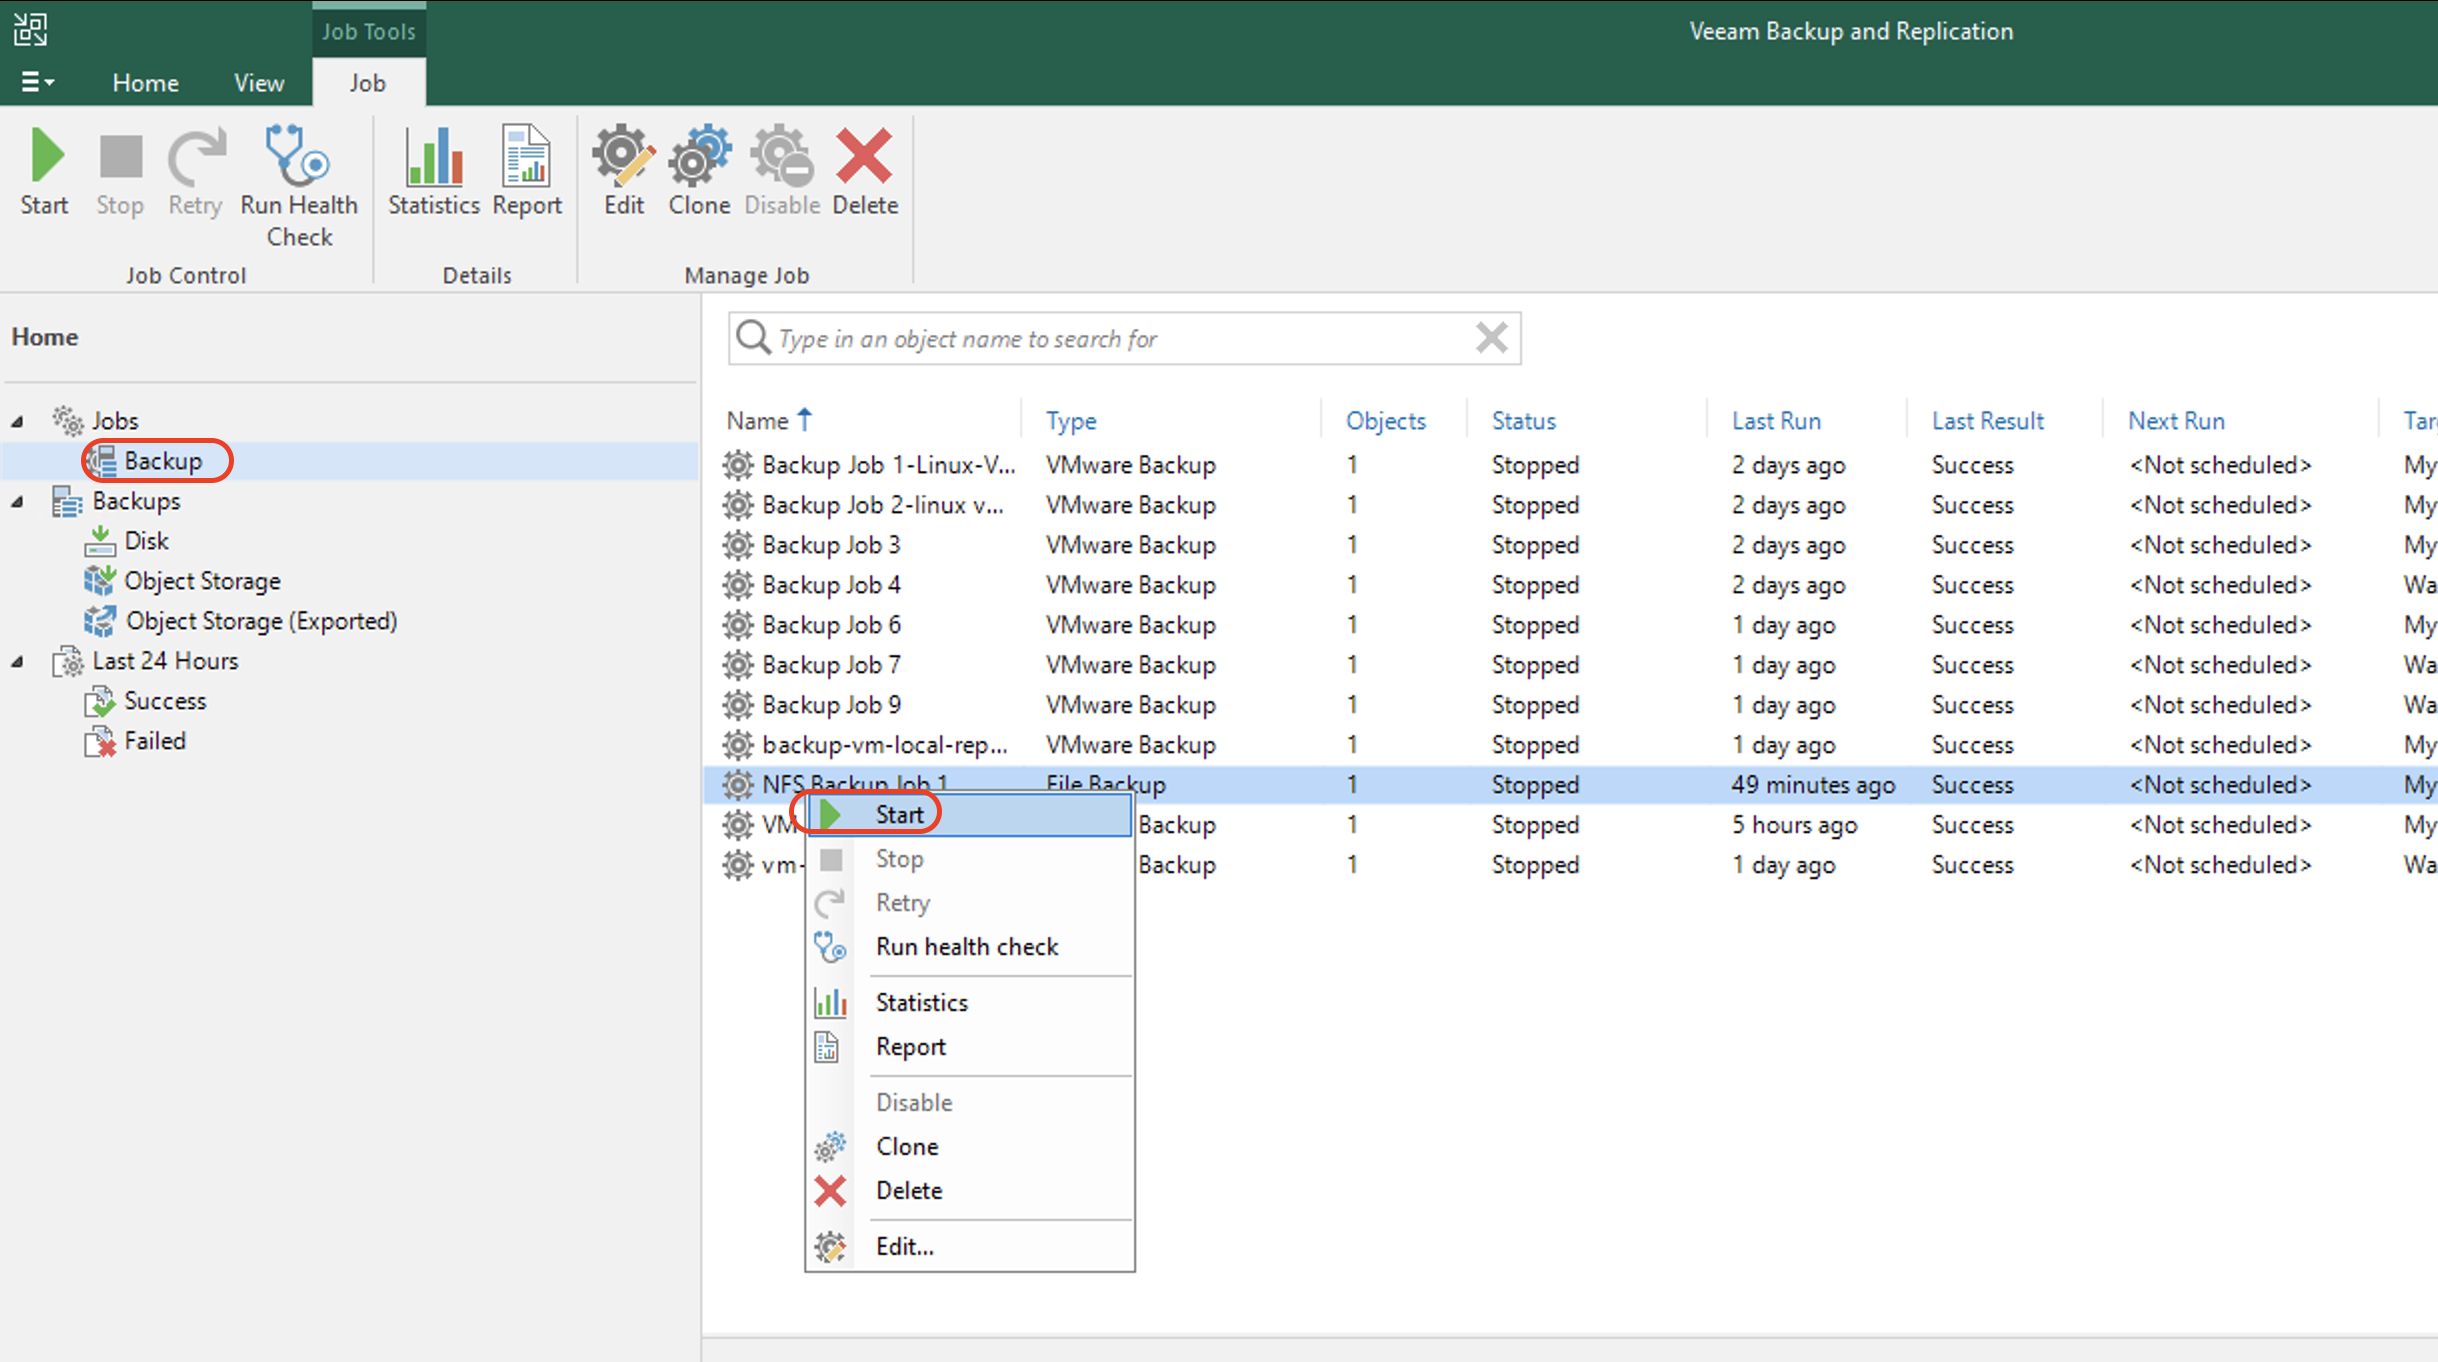Click gear icon of Backup Job 9
This screenshot has height=1362, width=2438.
click(738, 705)
